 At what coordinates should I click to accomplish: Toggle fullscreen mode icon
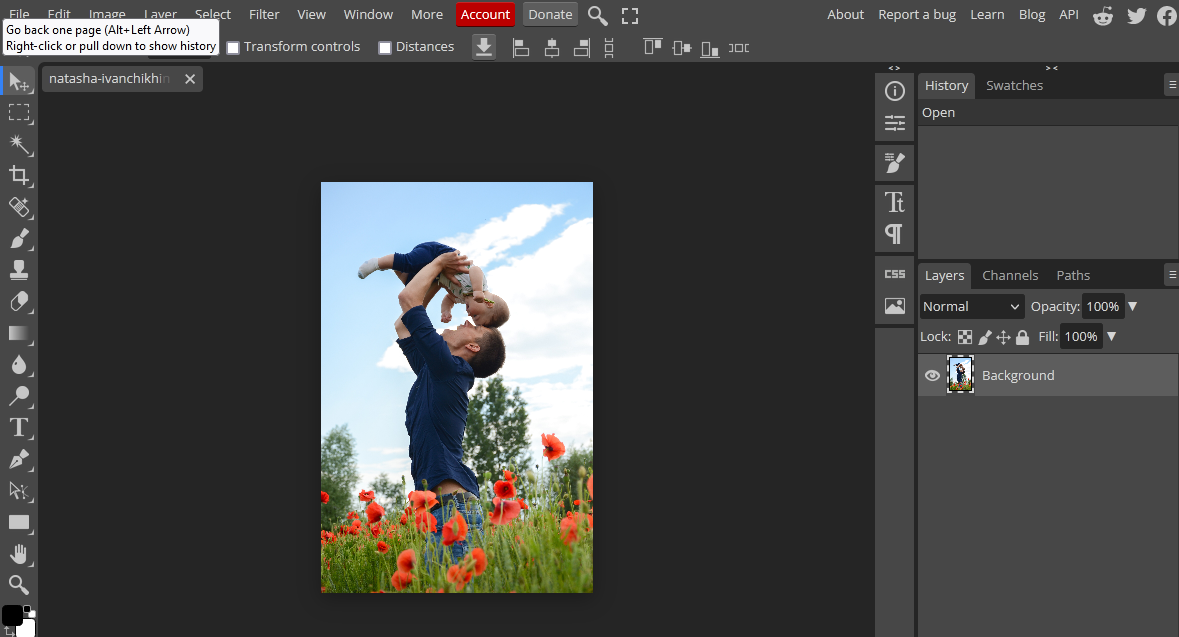point(630,15)
